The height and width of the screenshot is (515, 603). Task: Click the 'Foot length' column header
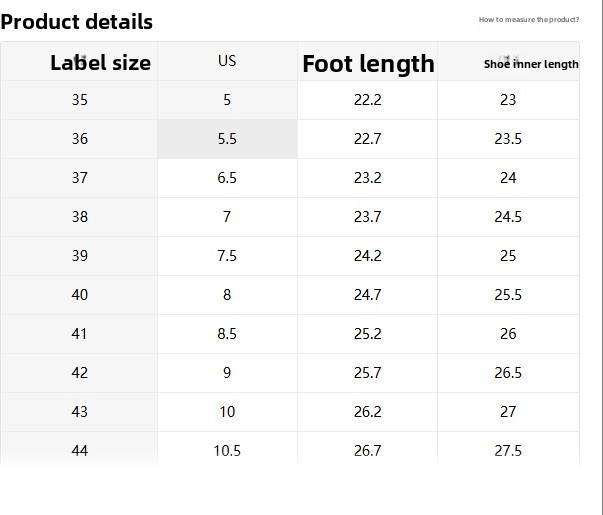[368, 64]
